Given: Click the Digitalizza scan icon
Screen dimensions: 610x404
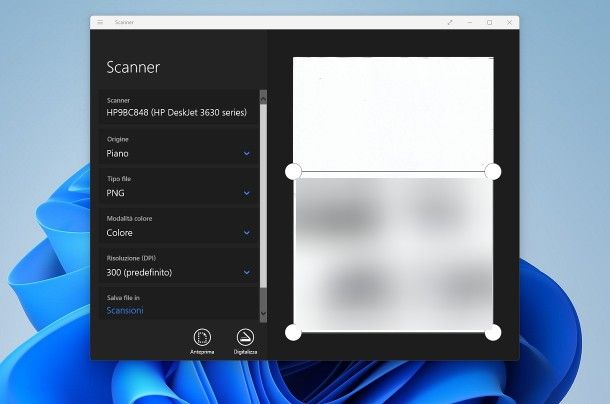Looking at the screenshot, I should point(245,337).
